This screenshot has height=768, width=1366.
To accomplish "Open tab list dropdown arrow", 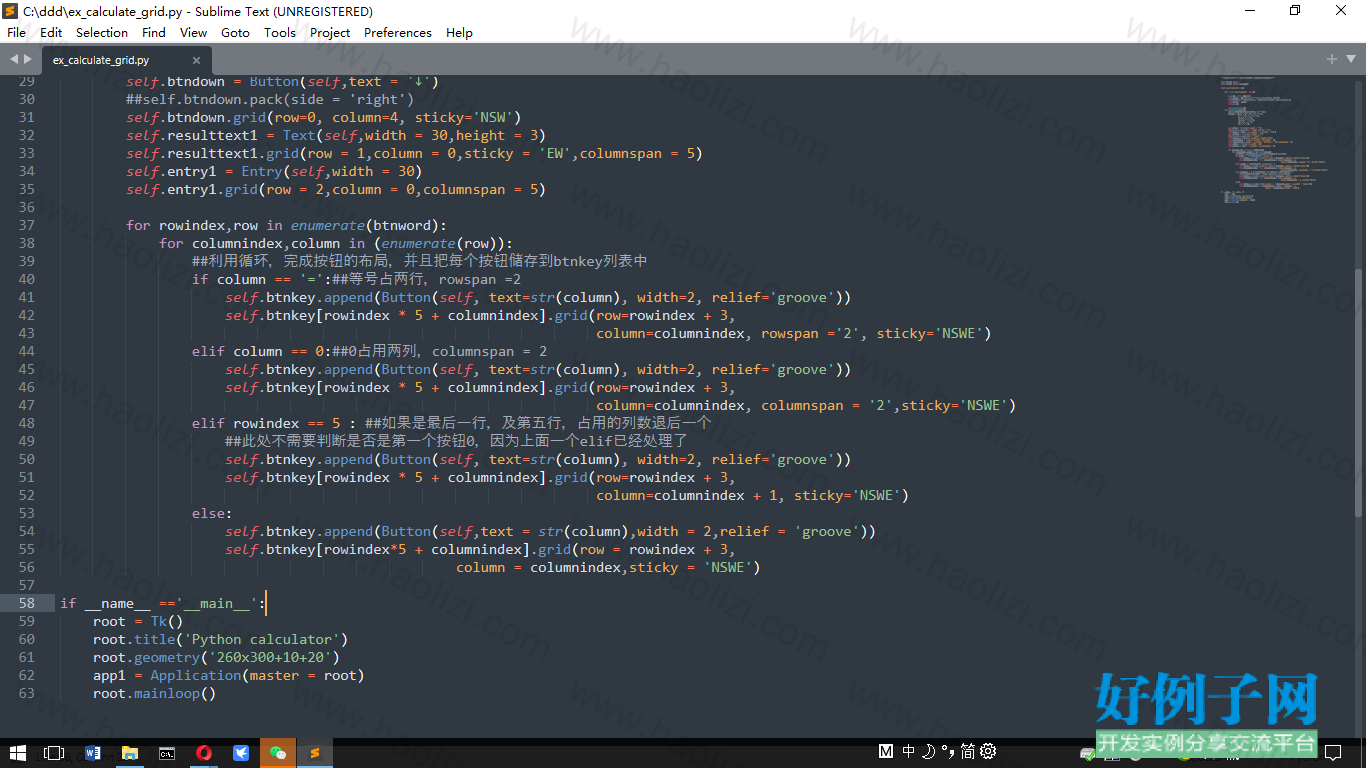I will (x=1349, y=59).
